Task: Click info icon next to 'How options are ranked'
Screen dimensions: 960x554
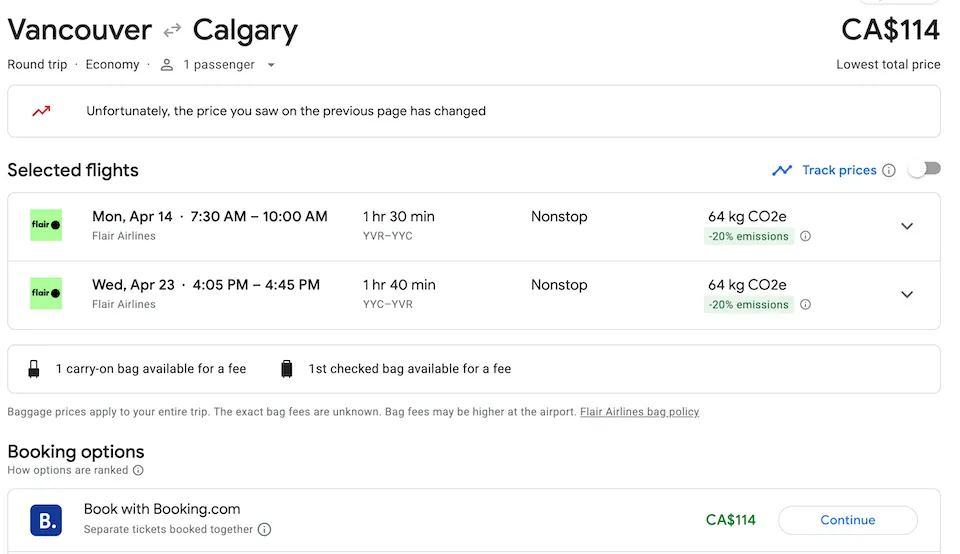Action: pos(138,470)
